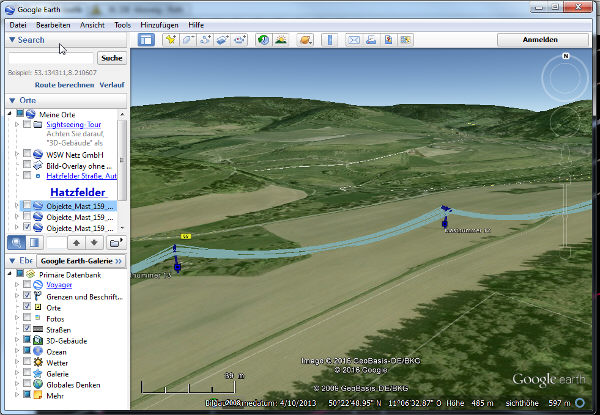Image resolution: width=600 pixels, height=415 pixels.
Task: Click the Mastnummer 13 placemark on the map
Action: pos(177,267)
